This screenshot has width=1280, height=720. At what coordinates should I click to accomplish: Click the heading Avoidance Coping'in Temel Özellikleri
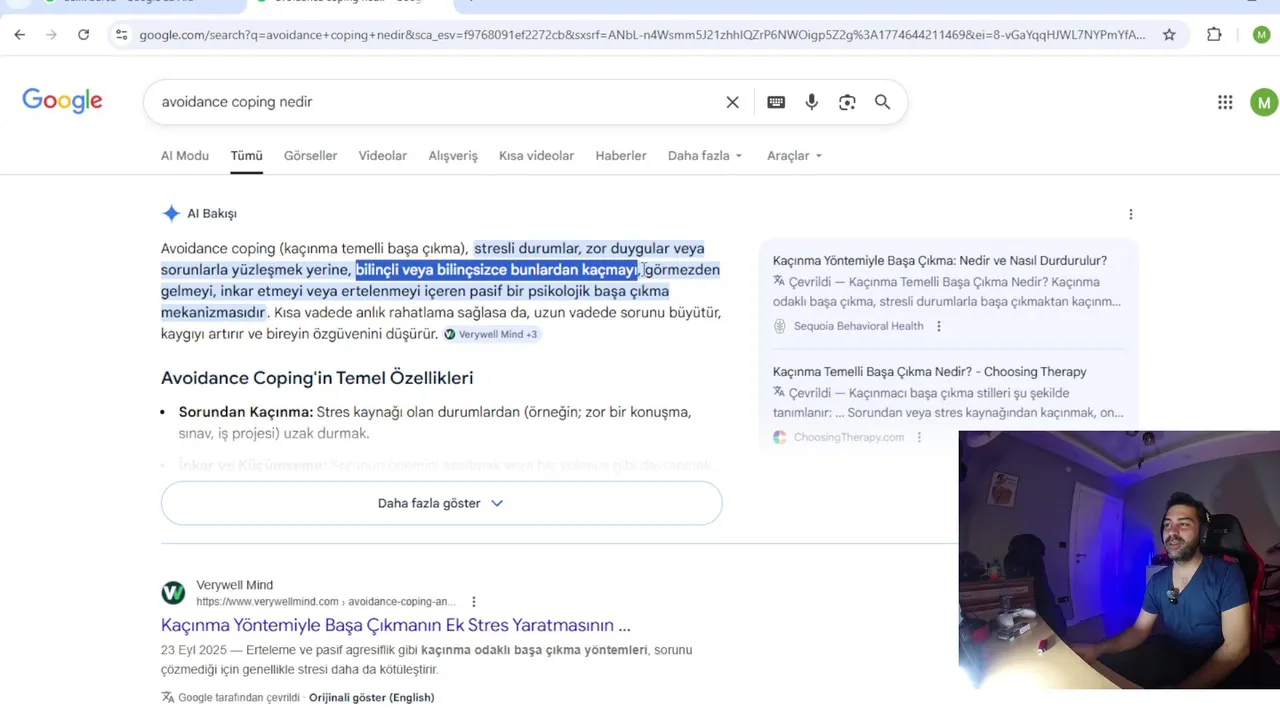click(x=317, y=378)
